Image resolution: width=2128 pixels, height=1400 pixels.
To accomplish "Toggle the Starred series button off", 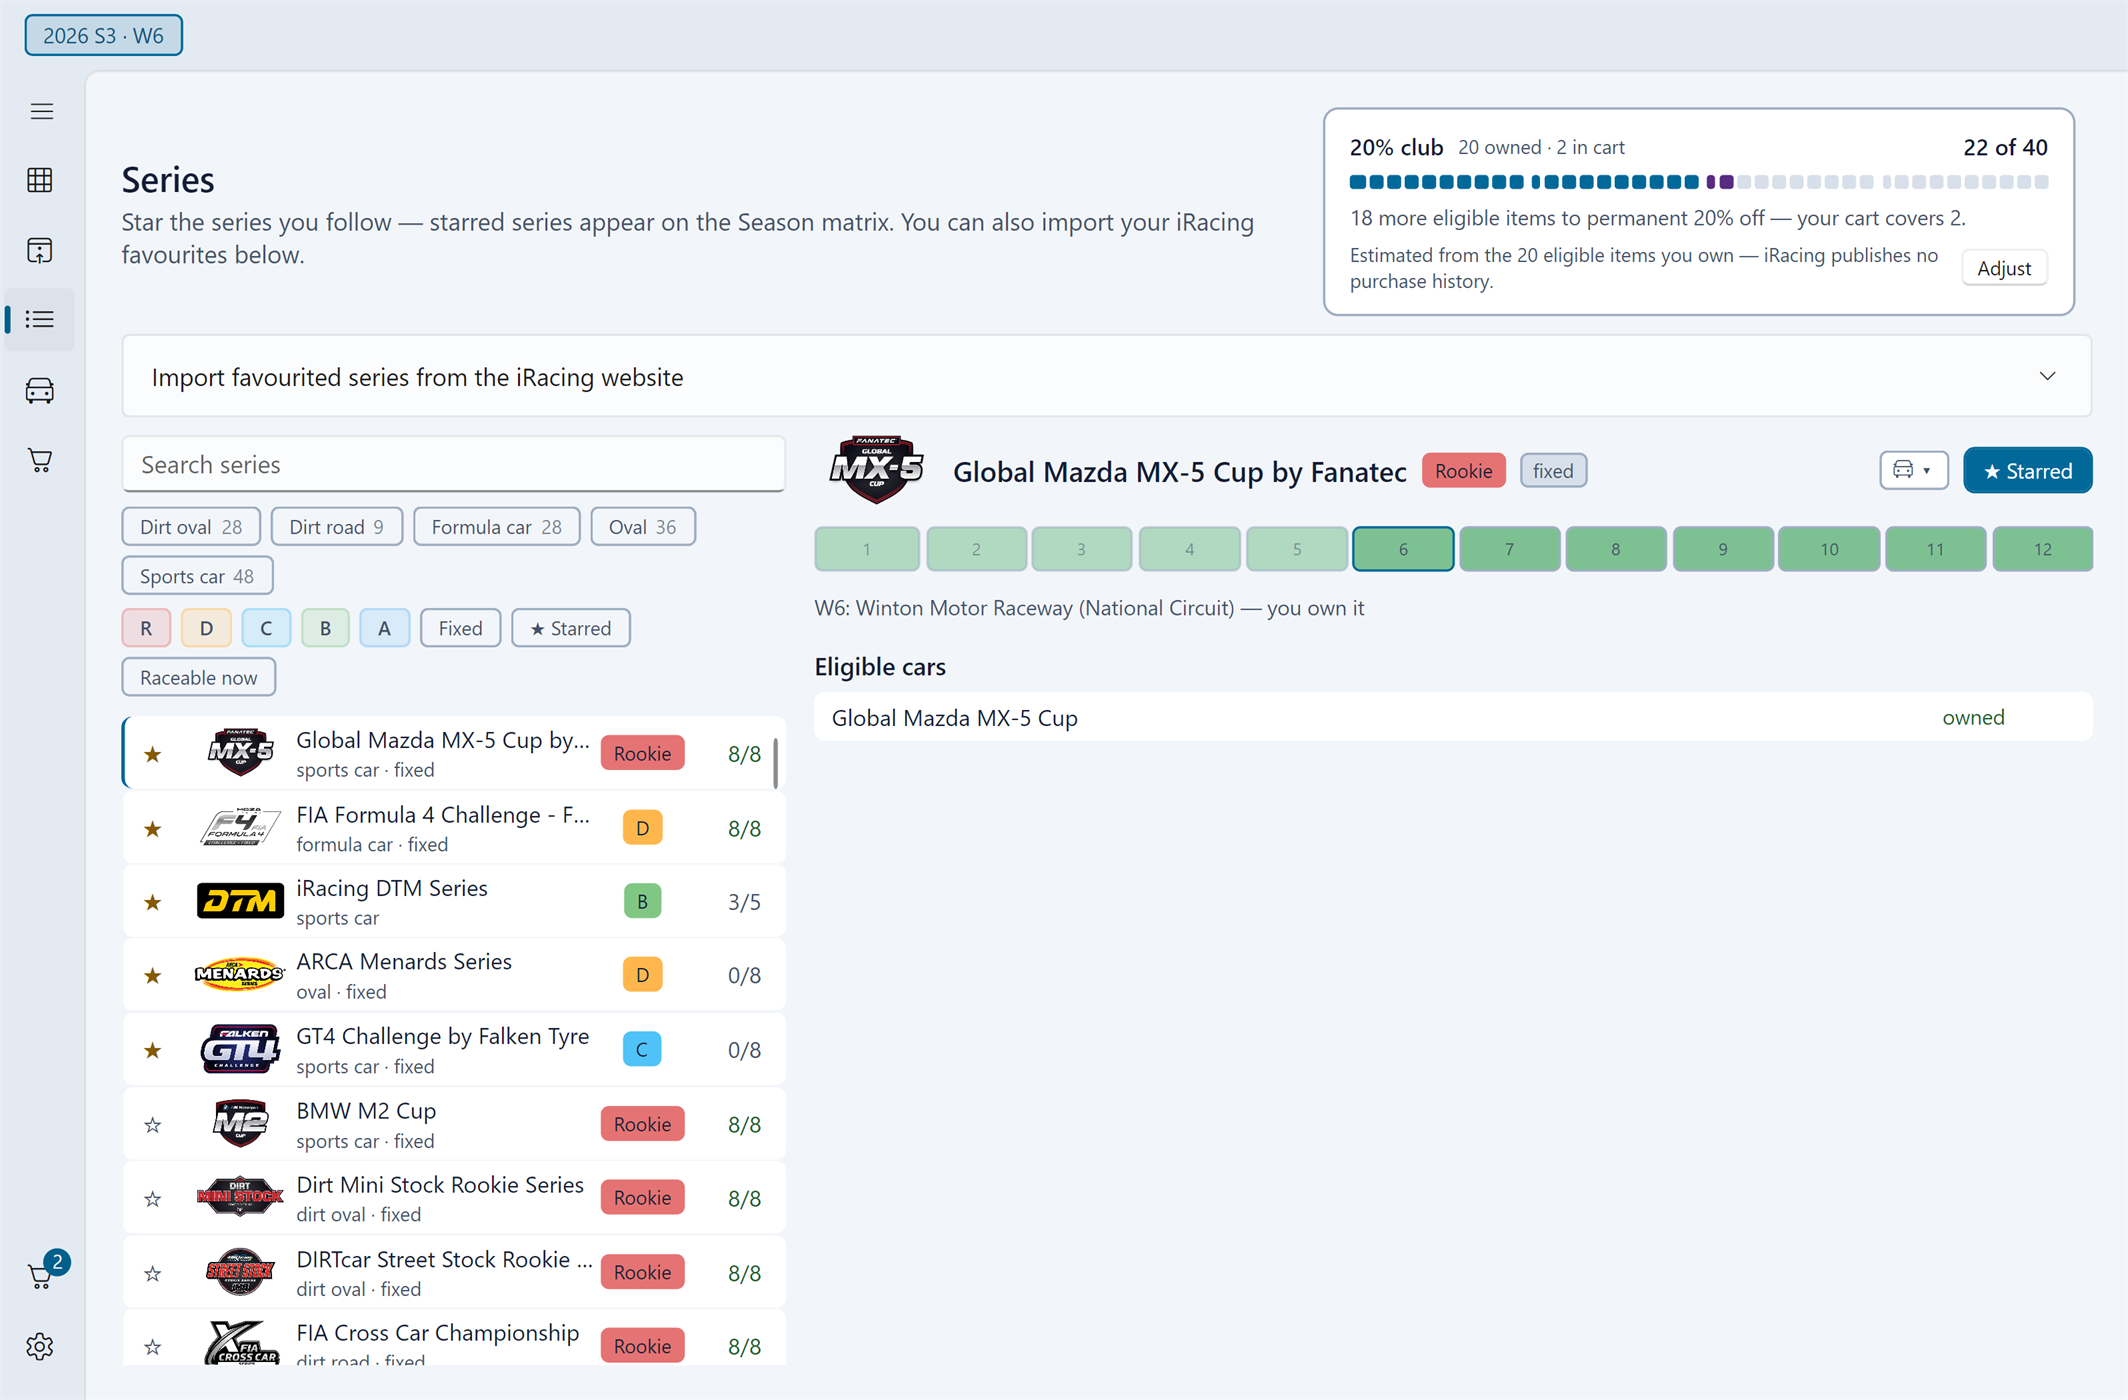I will point(2027,471).
